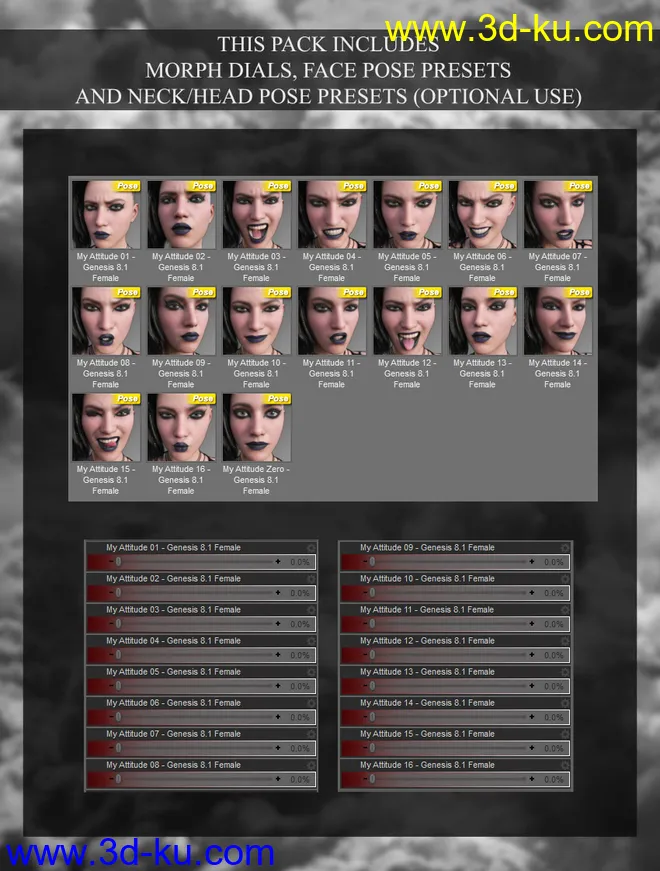Click the My Attitude 15 percentage value field
660x871 pixels.
pos(554,749)
